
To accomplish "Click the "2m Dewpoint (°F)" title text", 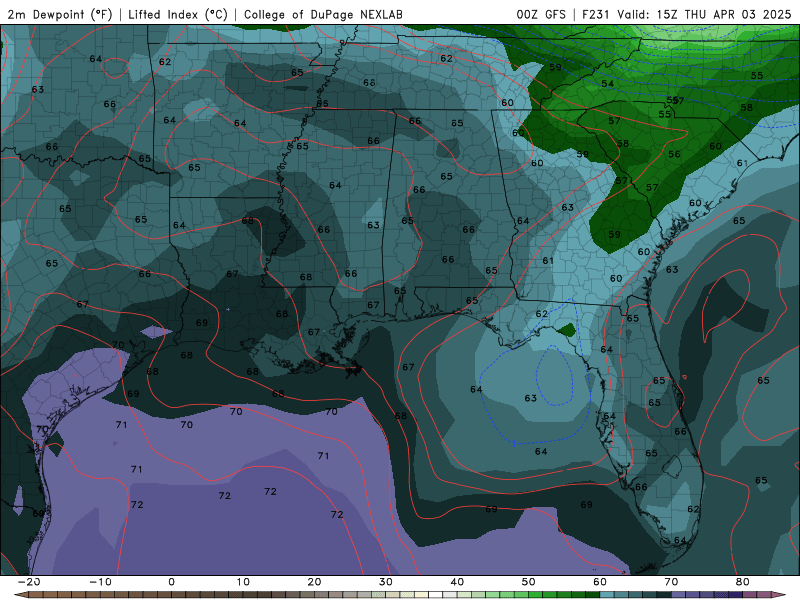I will pos(60,14).
